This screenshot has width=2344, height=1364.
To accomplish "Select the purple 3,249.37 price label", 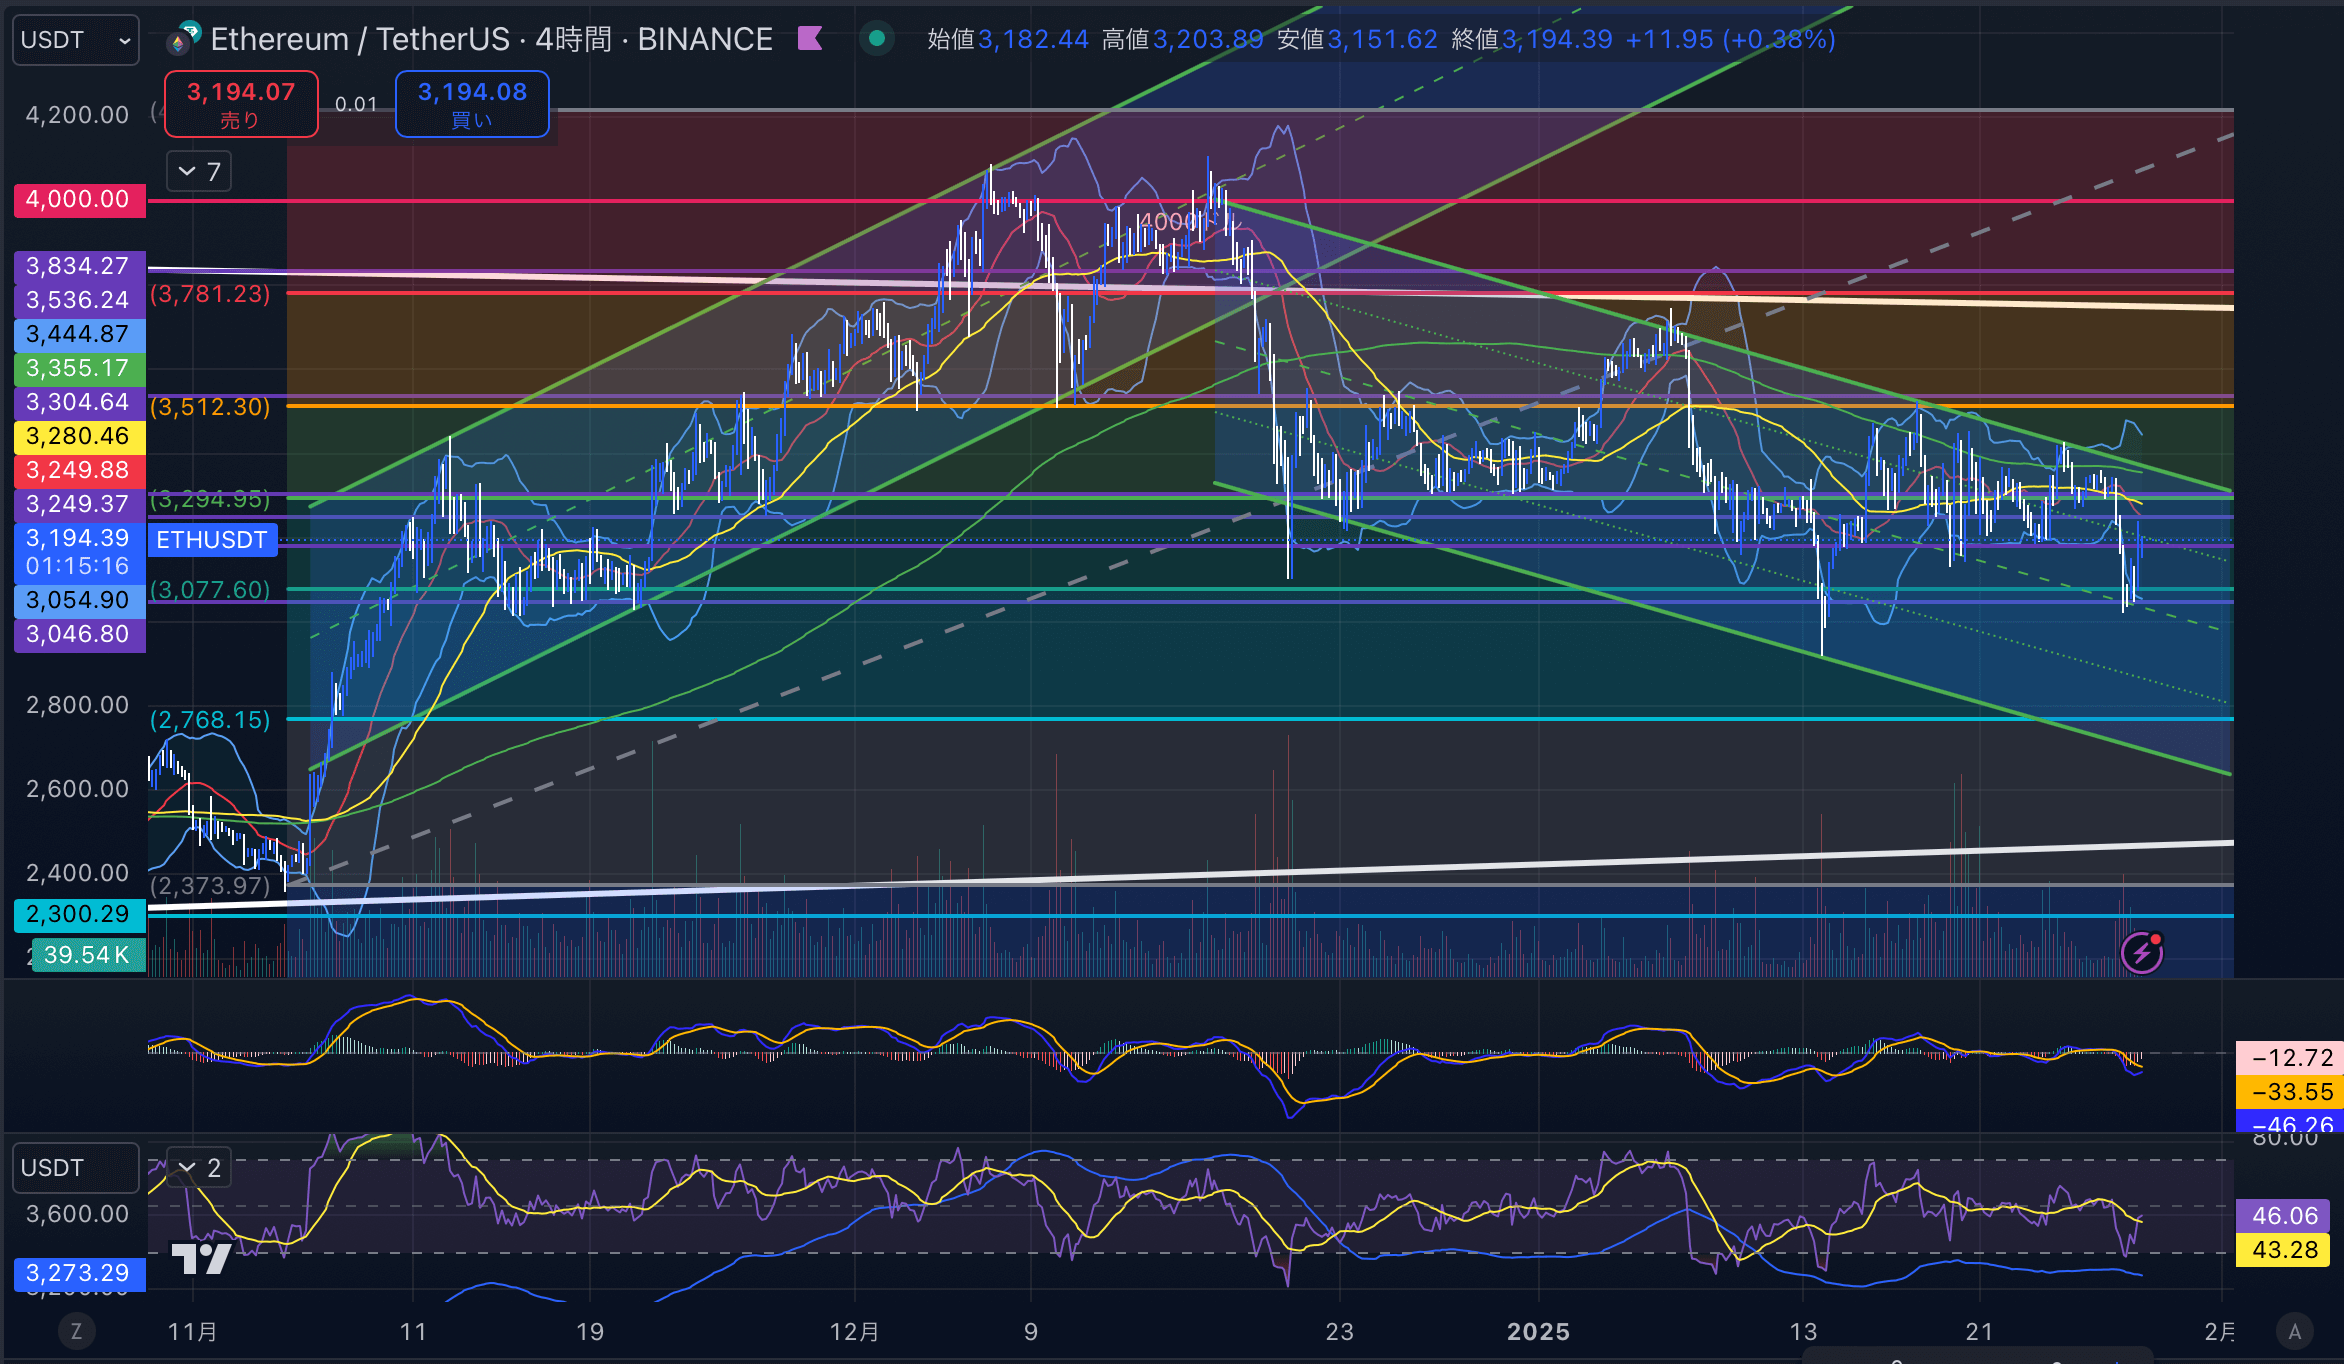I will [79, 504].
